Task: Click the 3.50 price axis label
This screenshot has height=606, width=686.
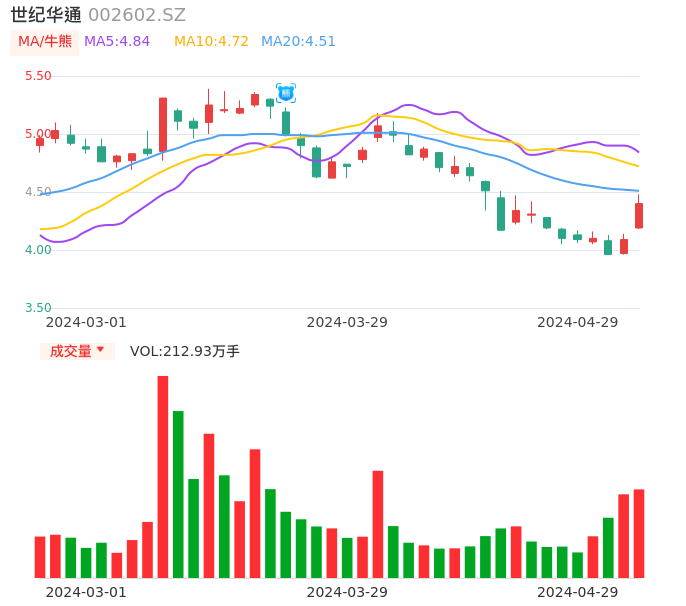Action: [x=38, y=308]
